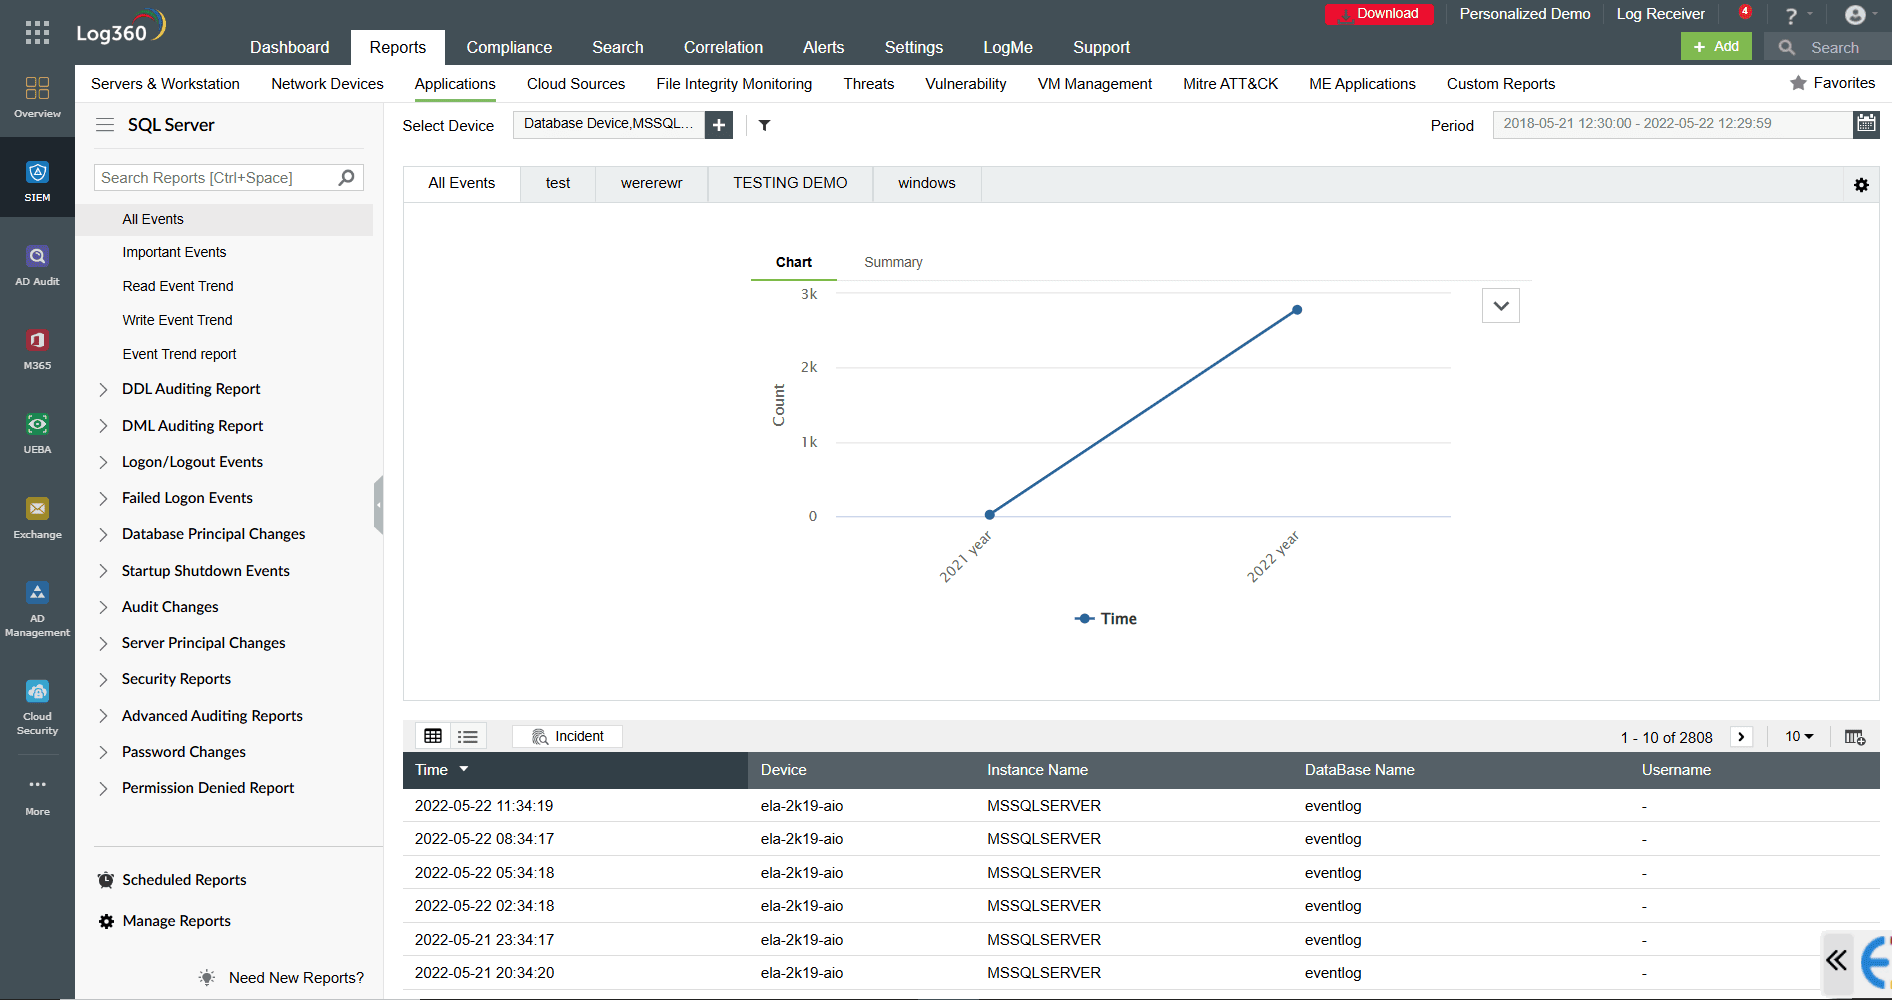Go to next page of results

(1741, 737)
